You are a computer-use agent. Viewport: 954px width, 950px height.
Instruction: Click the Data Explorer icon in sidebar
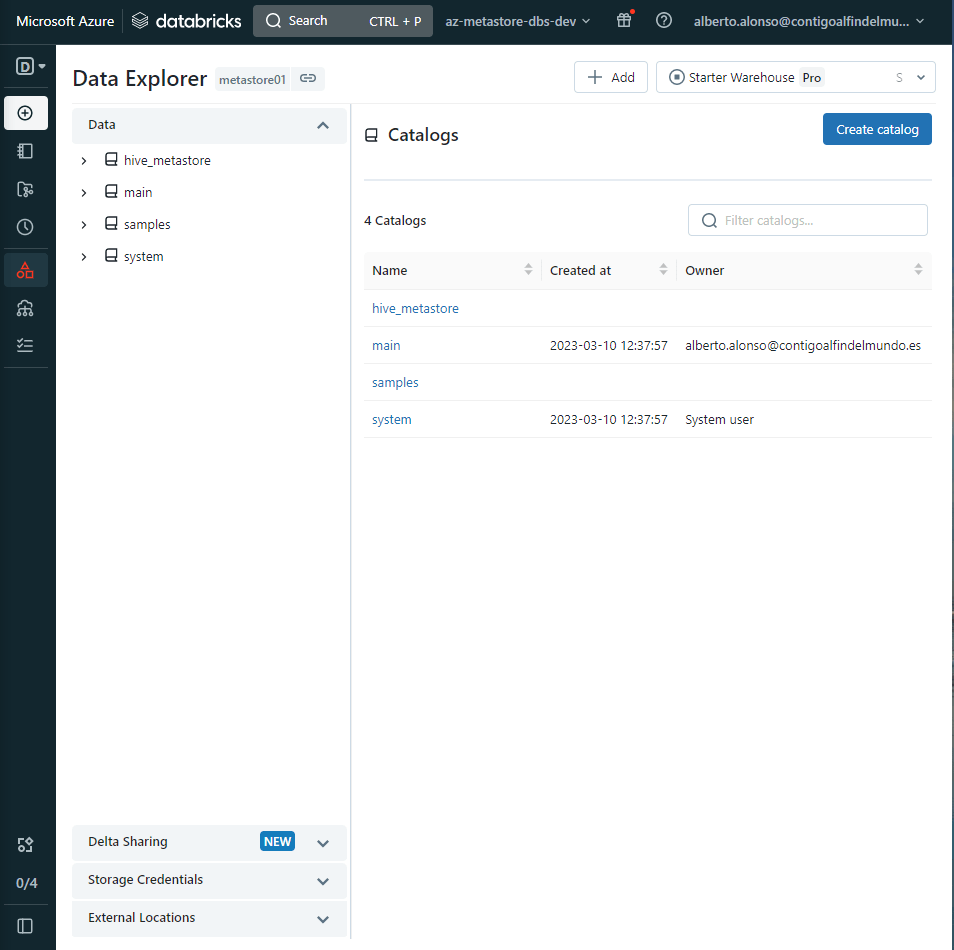click(26, 270)
